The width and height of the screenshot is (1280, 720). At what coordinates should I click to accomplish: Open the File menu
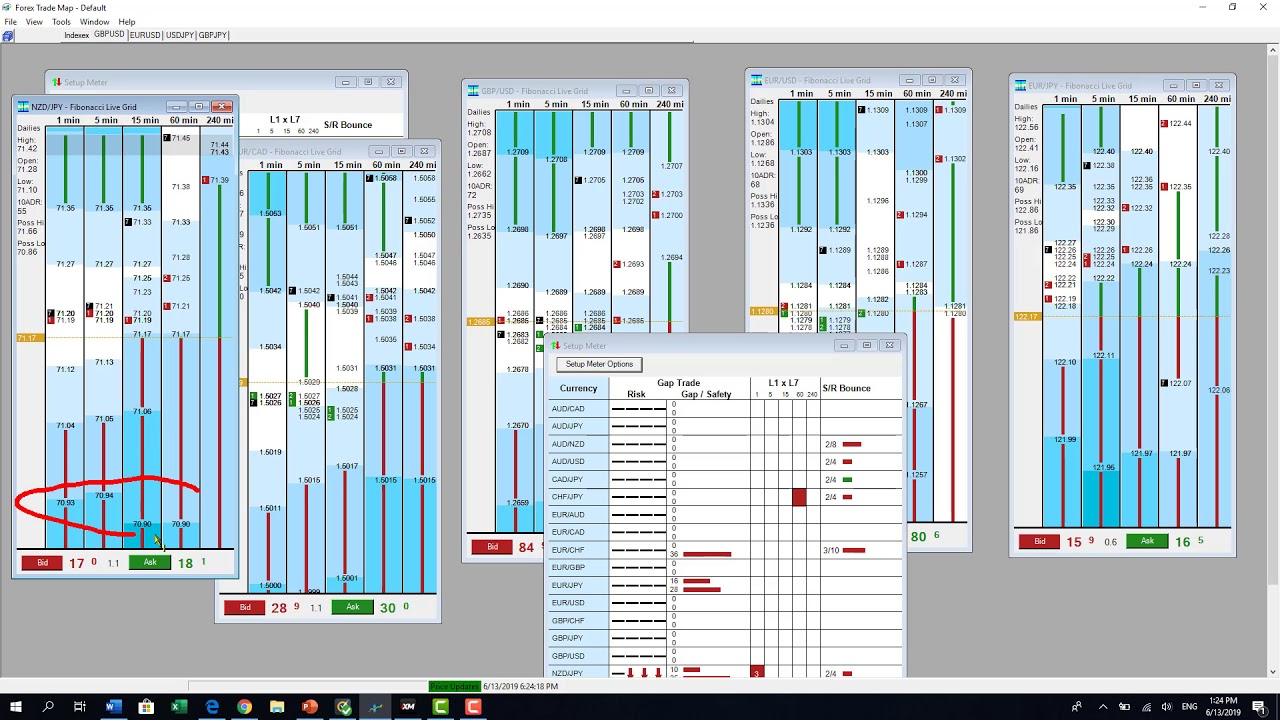point(11,21)
